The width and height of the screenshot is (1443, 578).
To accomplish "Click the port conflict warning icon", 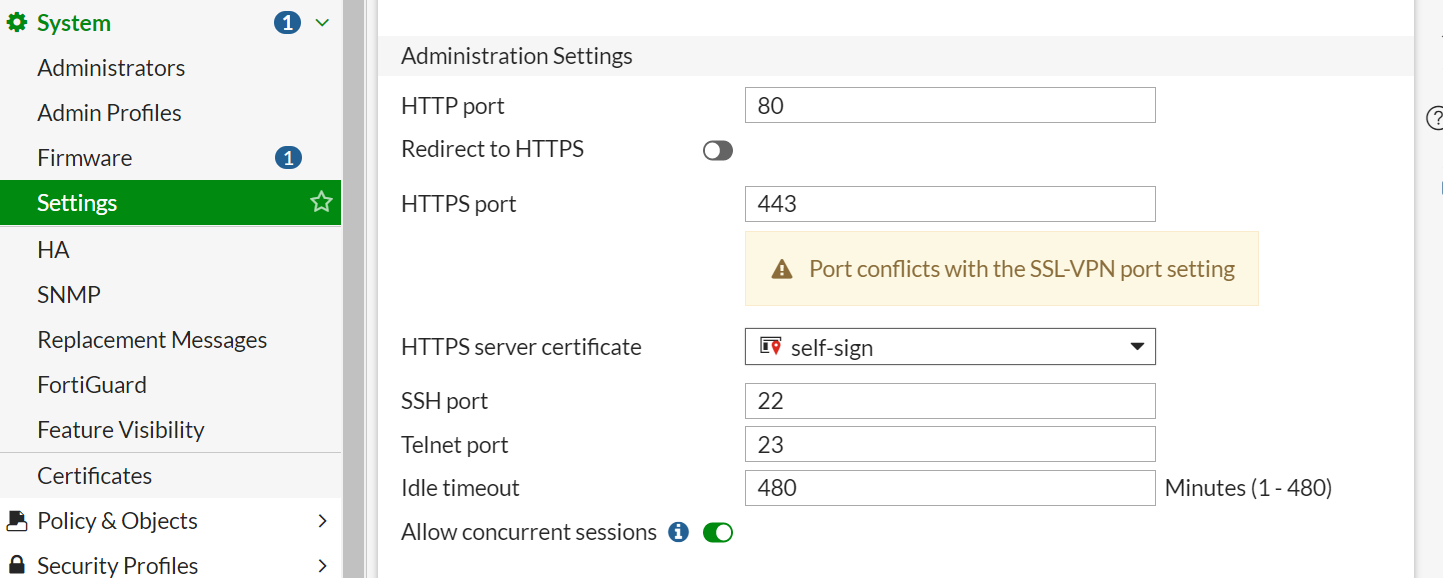I will pyautogui.click(x=782, y=269).
